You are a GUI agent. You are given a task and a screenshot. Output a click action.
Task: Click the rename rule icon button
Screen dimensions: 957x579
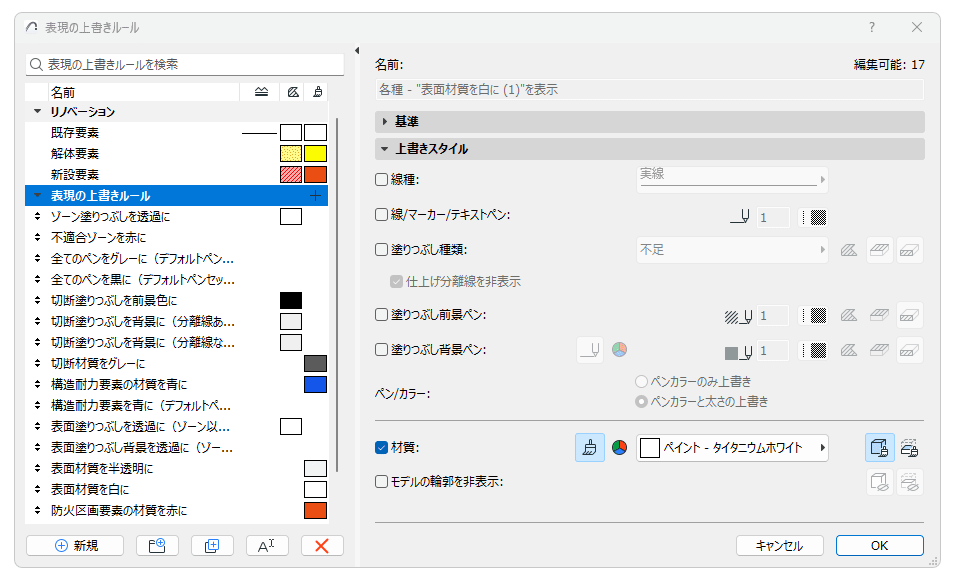pos(266,546)
